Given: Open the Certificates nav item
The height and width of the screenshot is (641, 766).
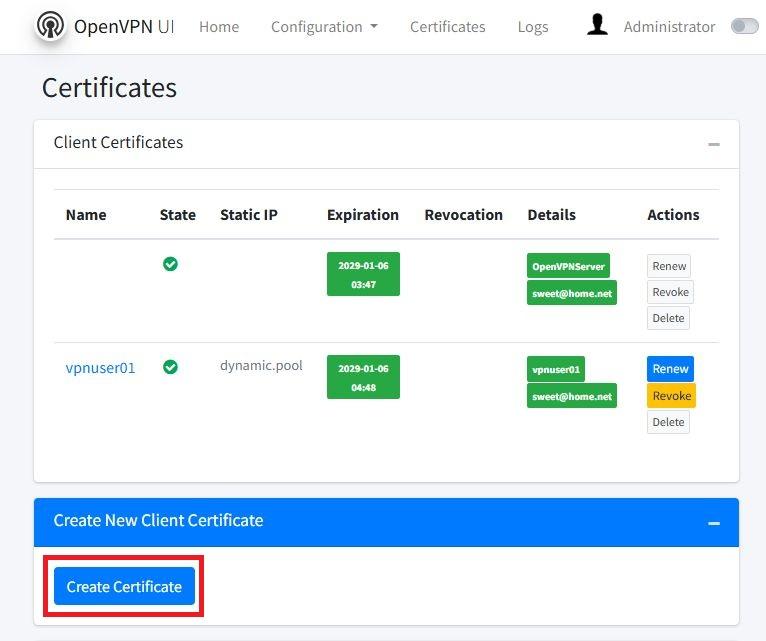Looking at the screenshot, I should (447, 26).
